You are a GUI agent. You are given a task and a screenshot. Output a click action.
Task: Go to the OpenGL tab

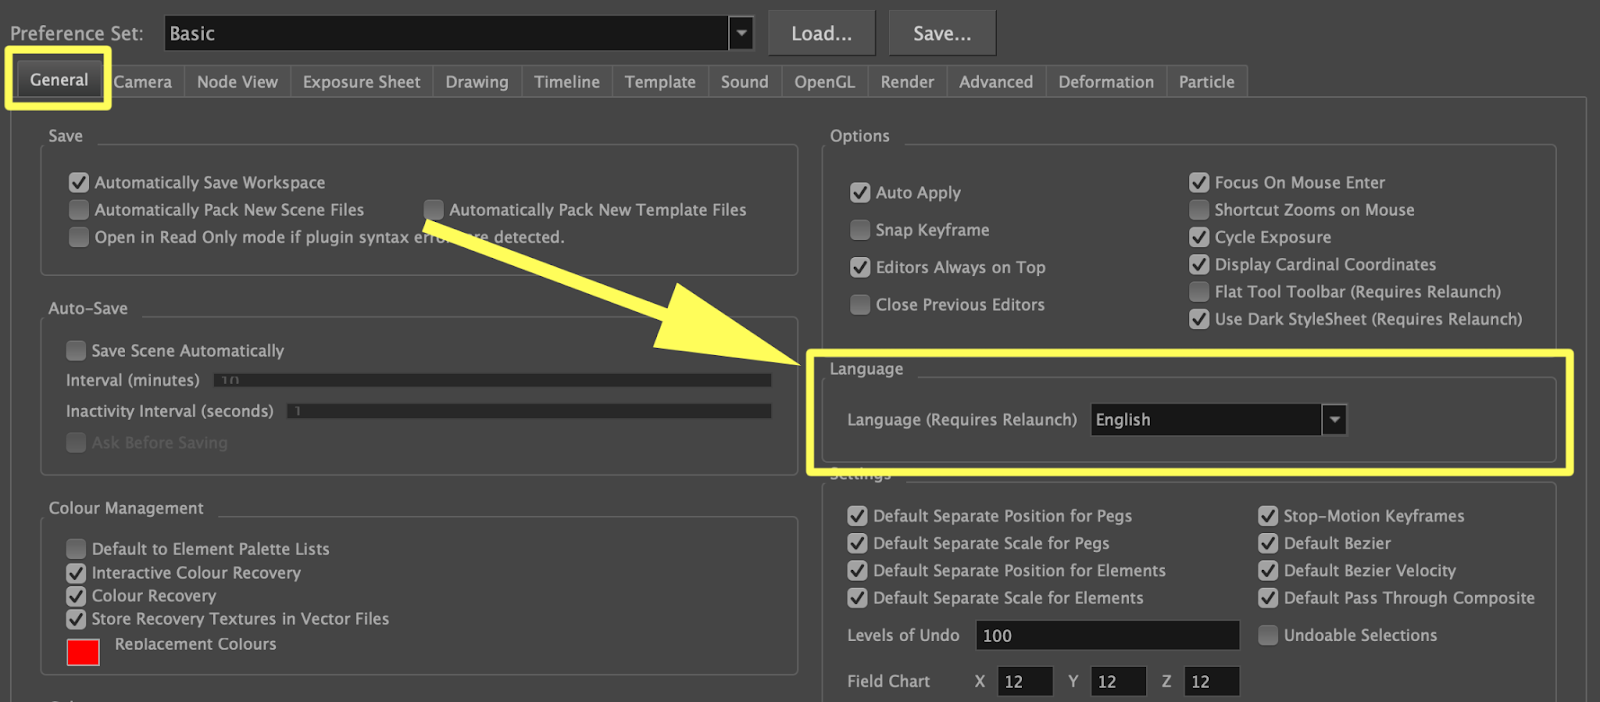[x=824, y=82]
